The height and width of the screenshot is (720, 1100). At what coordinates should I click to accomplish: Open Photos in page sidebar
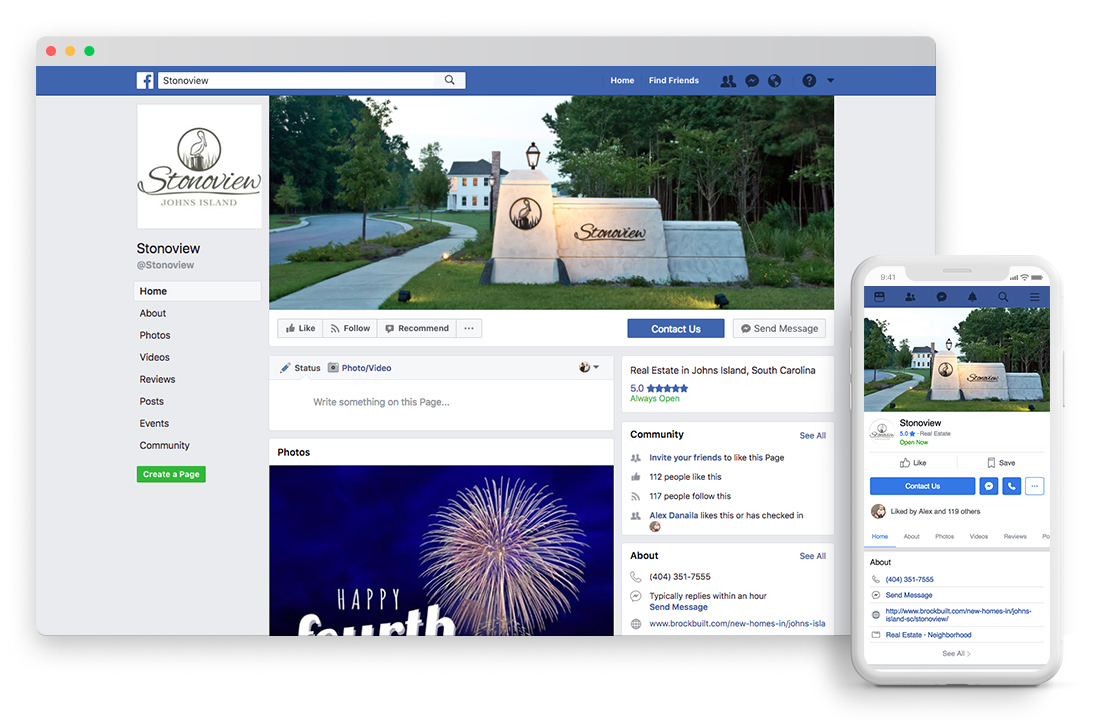pos(155,335)
